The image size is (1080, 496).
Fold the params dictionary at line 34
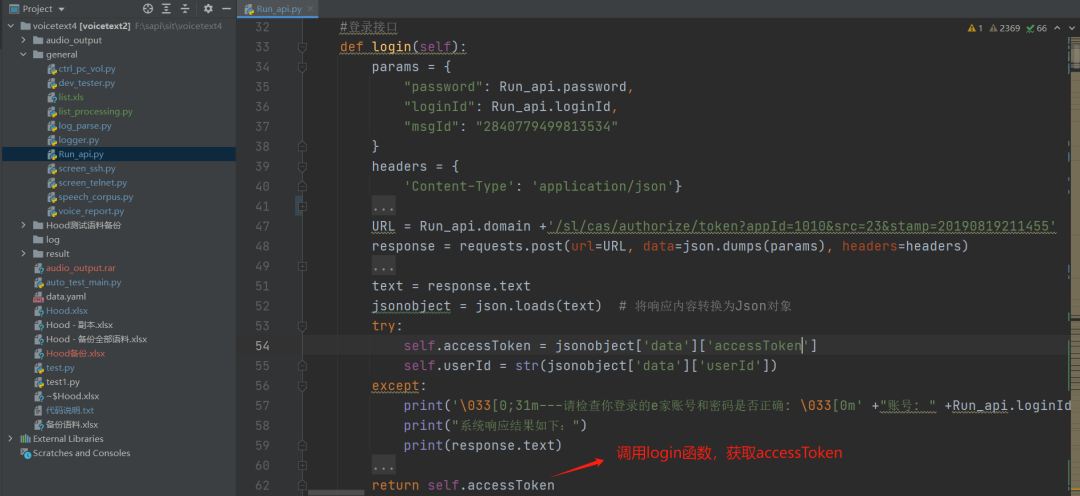coord(302,67)
